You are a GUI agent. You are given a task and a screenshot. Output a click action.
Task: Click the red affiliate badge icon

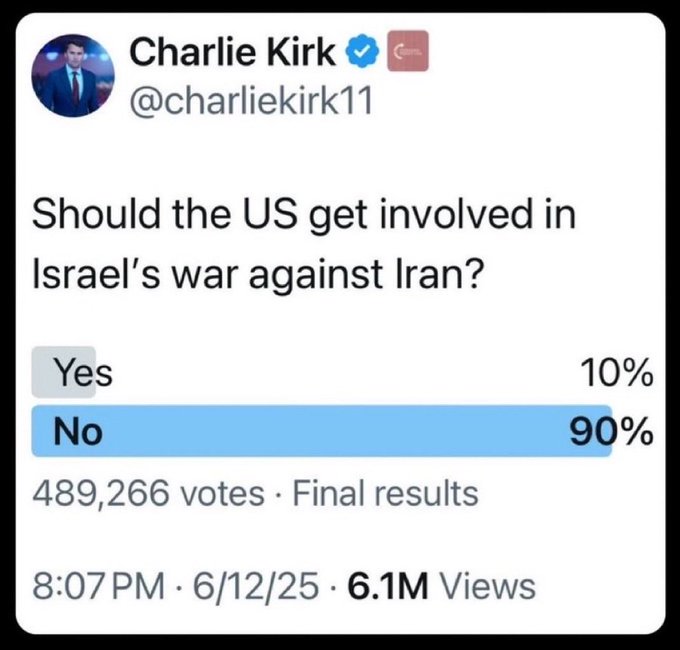coord(408,51)
